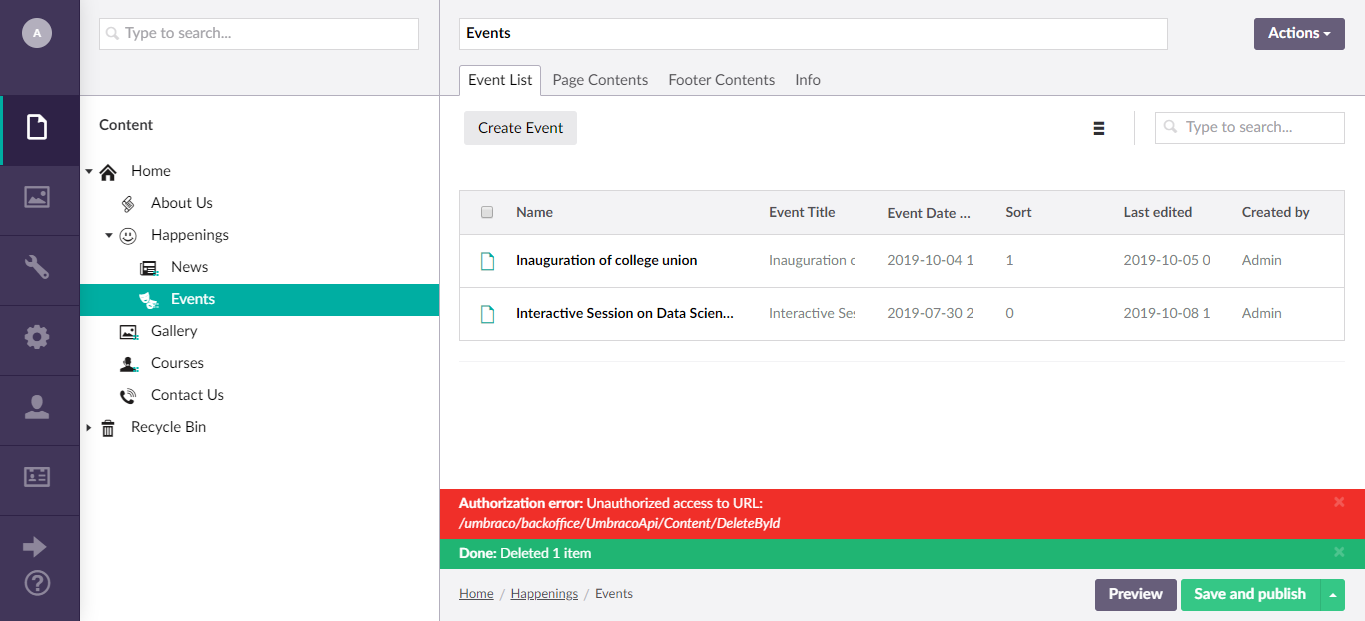Select Courses in content tree
This screenshot has width=1365, height=621.
pyautogui.click(x=177, y=363)
